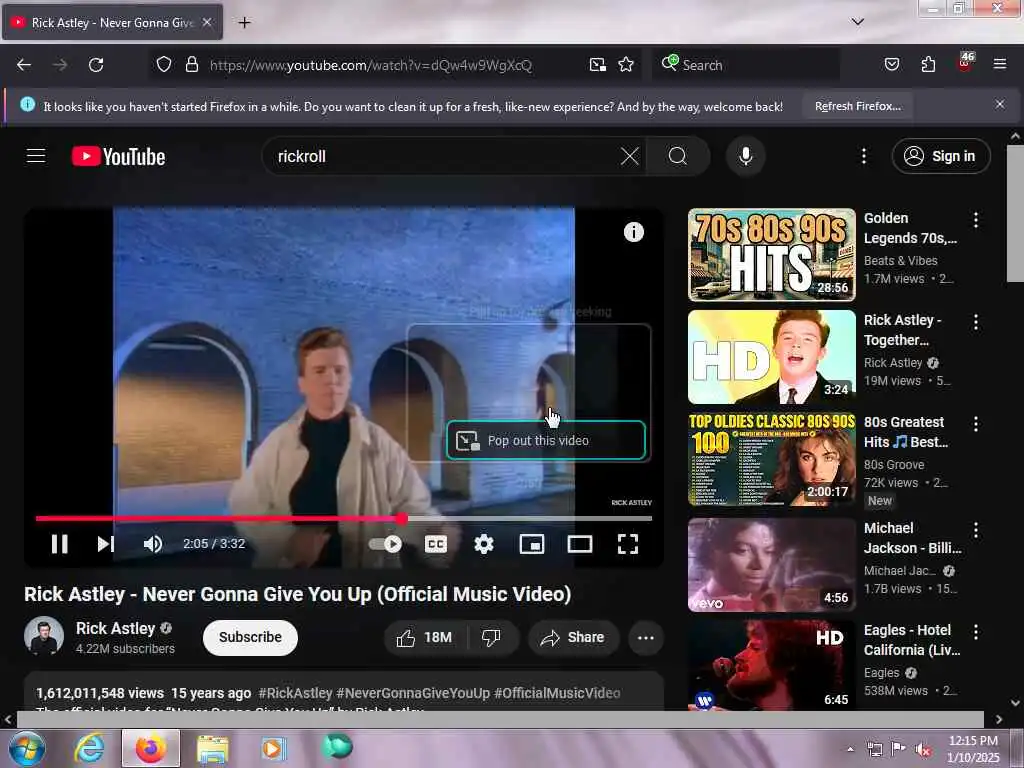The width and height of the screenshot is (1024, 768).
Task: Like the video (18M)
Action: tap(424, 637)
